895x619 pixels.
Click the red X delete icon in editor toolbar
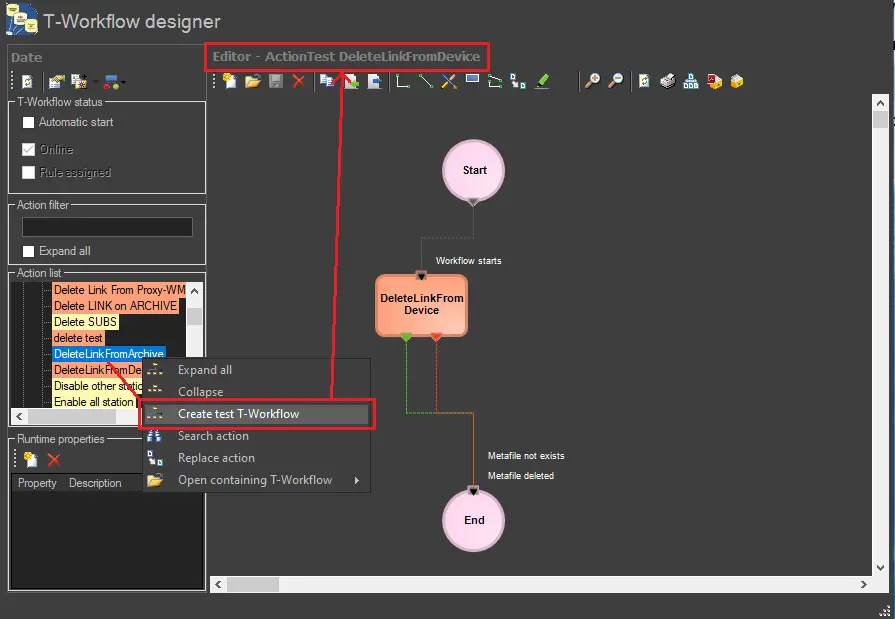pyautogui.click(x=298, y=81)
